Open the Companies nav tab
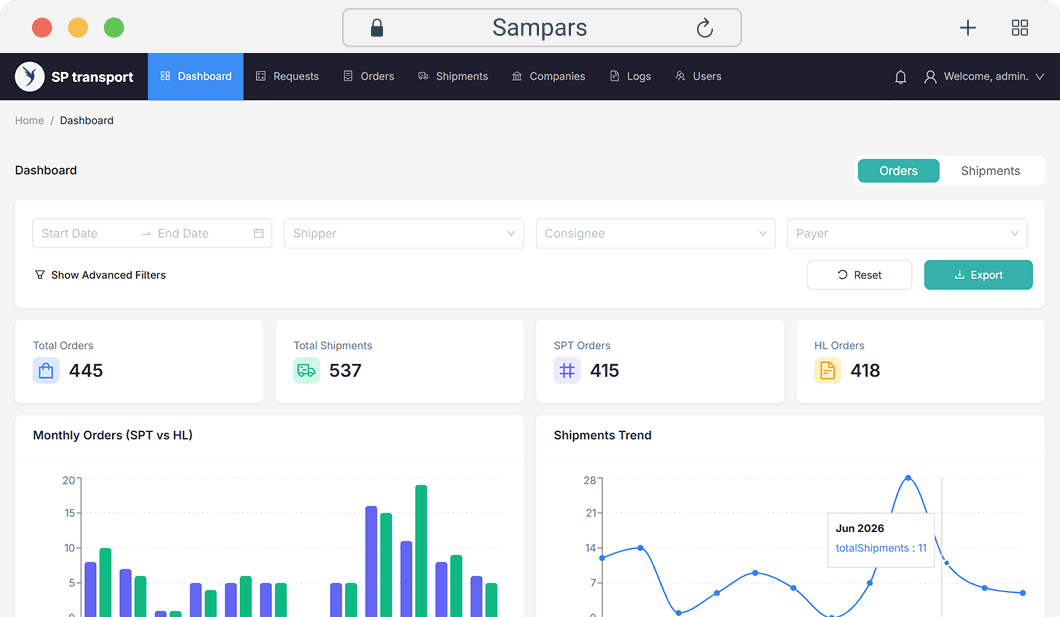The height and width of the screenshot is (617, 1060). tap(548, 76)
